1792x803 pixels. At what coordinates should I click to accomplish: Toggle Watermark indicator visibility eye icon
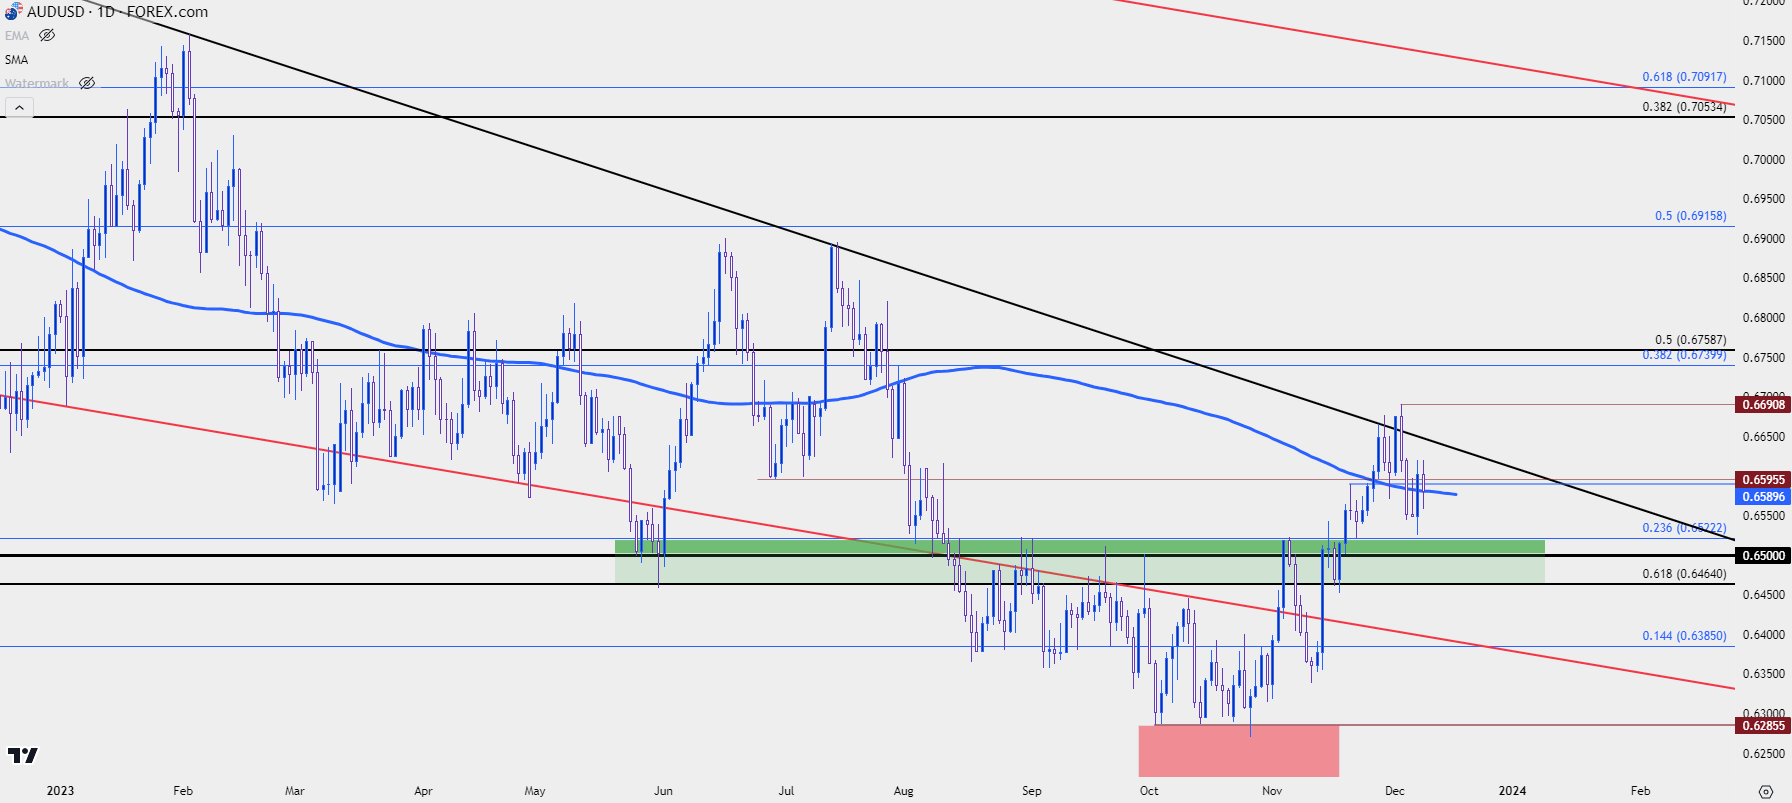pyautogui.click(x=87, y=83)
